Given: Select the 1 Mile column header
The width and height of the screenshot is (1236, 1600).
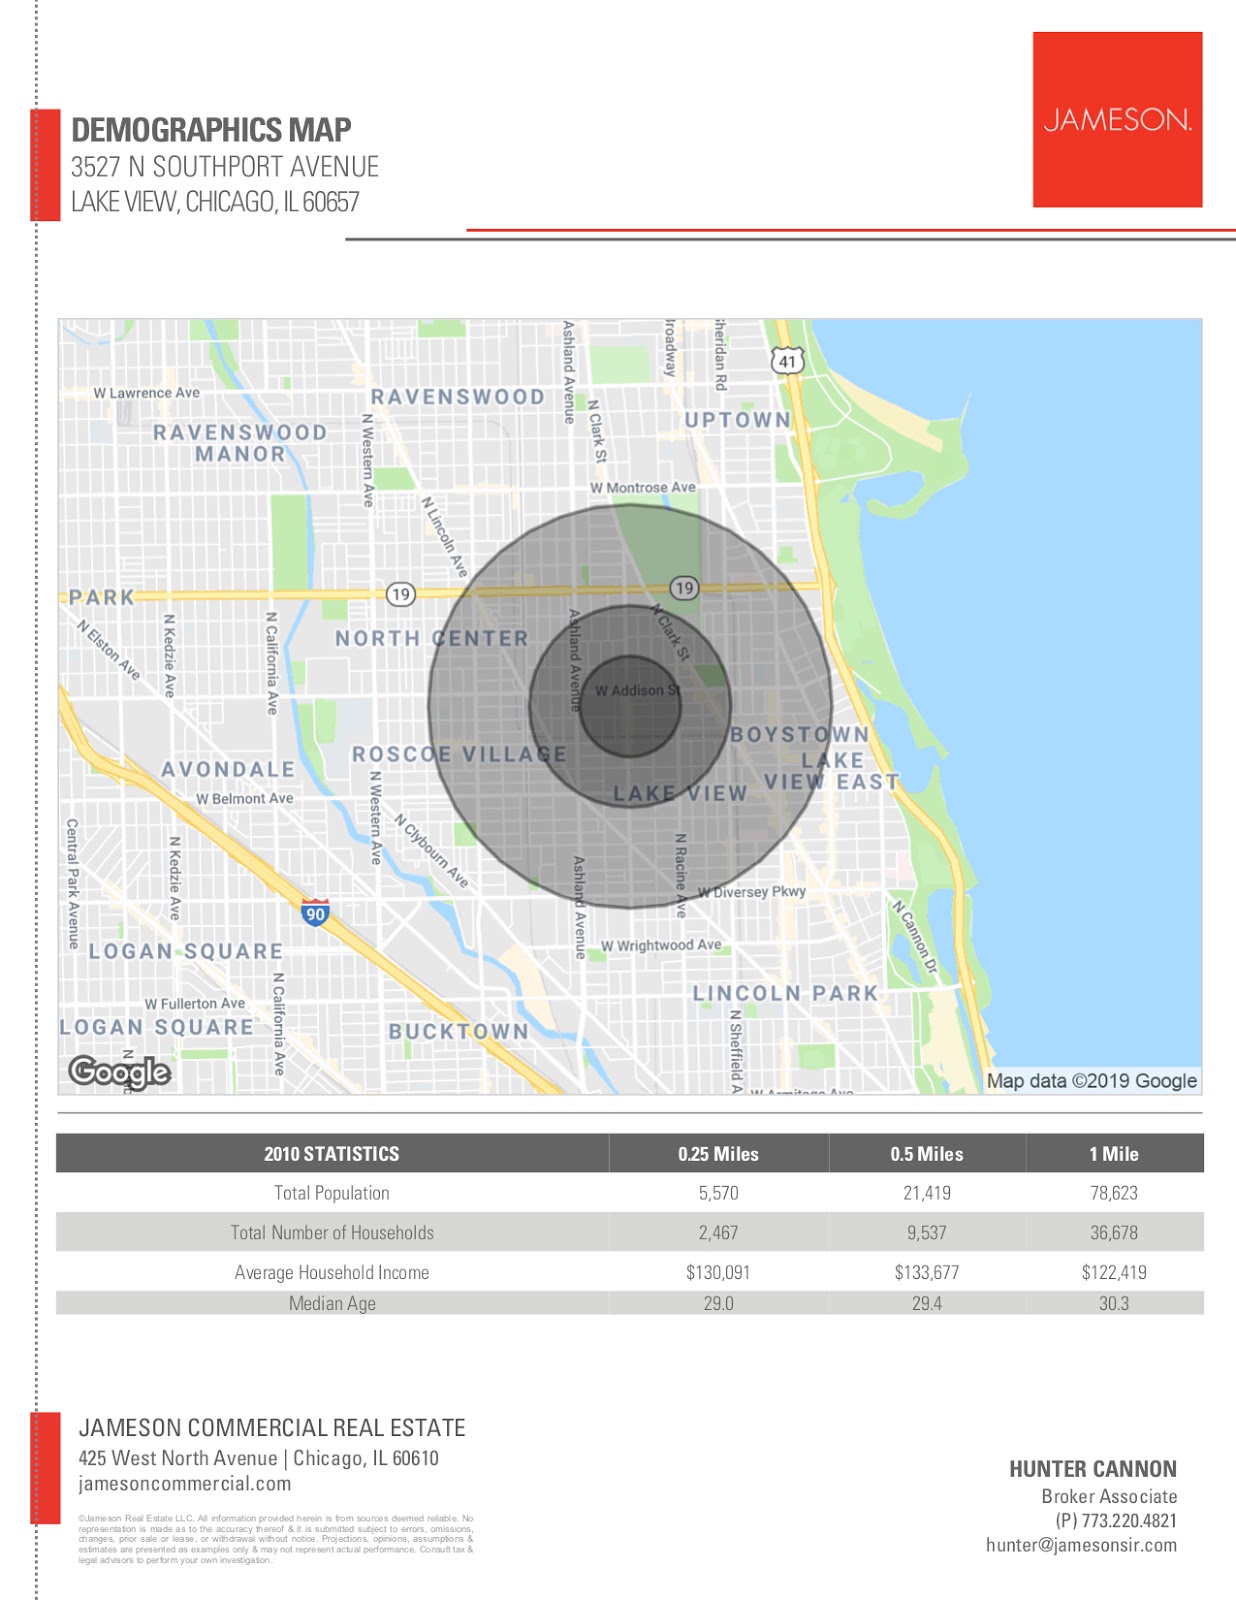Looking at the screenshot, I should pyautogui.click(x=1113, y=1154).
